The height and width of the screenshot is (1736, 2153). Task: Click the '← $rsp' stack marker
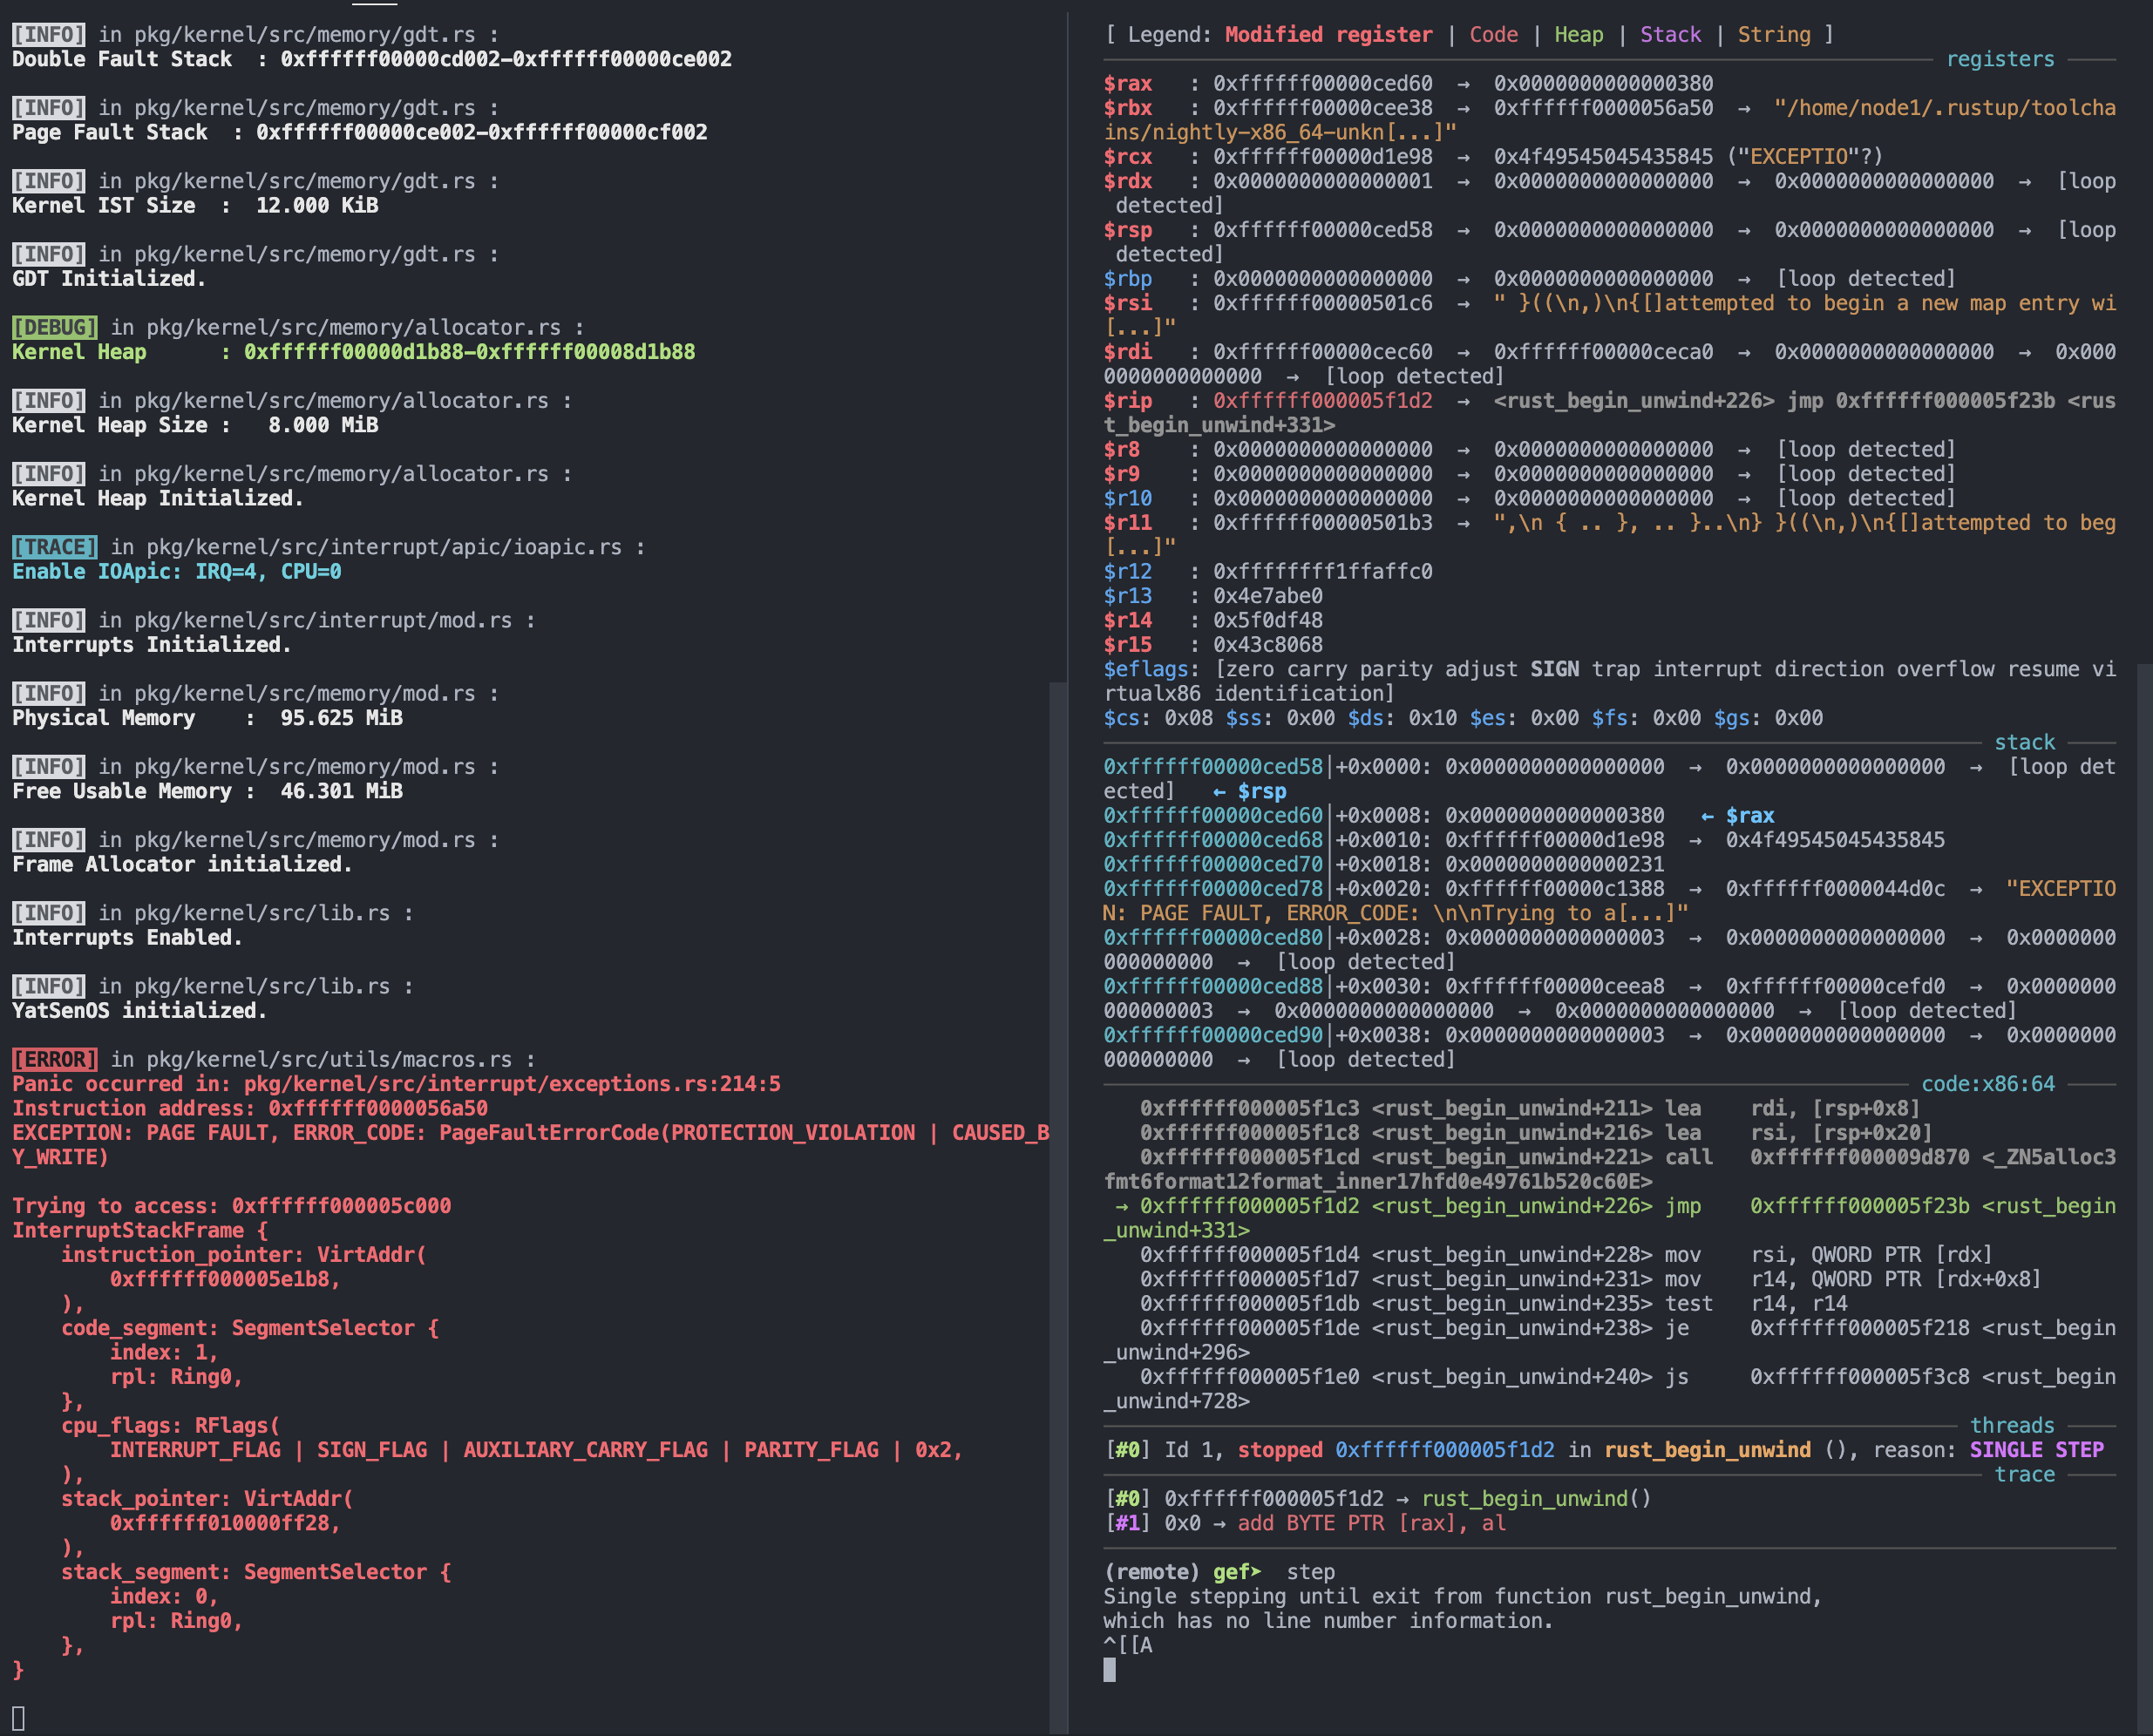pyautogui.click(x=1249, y=791)
